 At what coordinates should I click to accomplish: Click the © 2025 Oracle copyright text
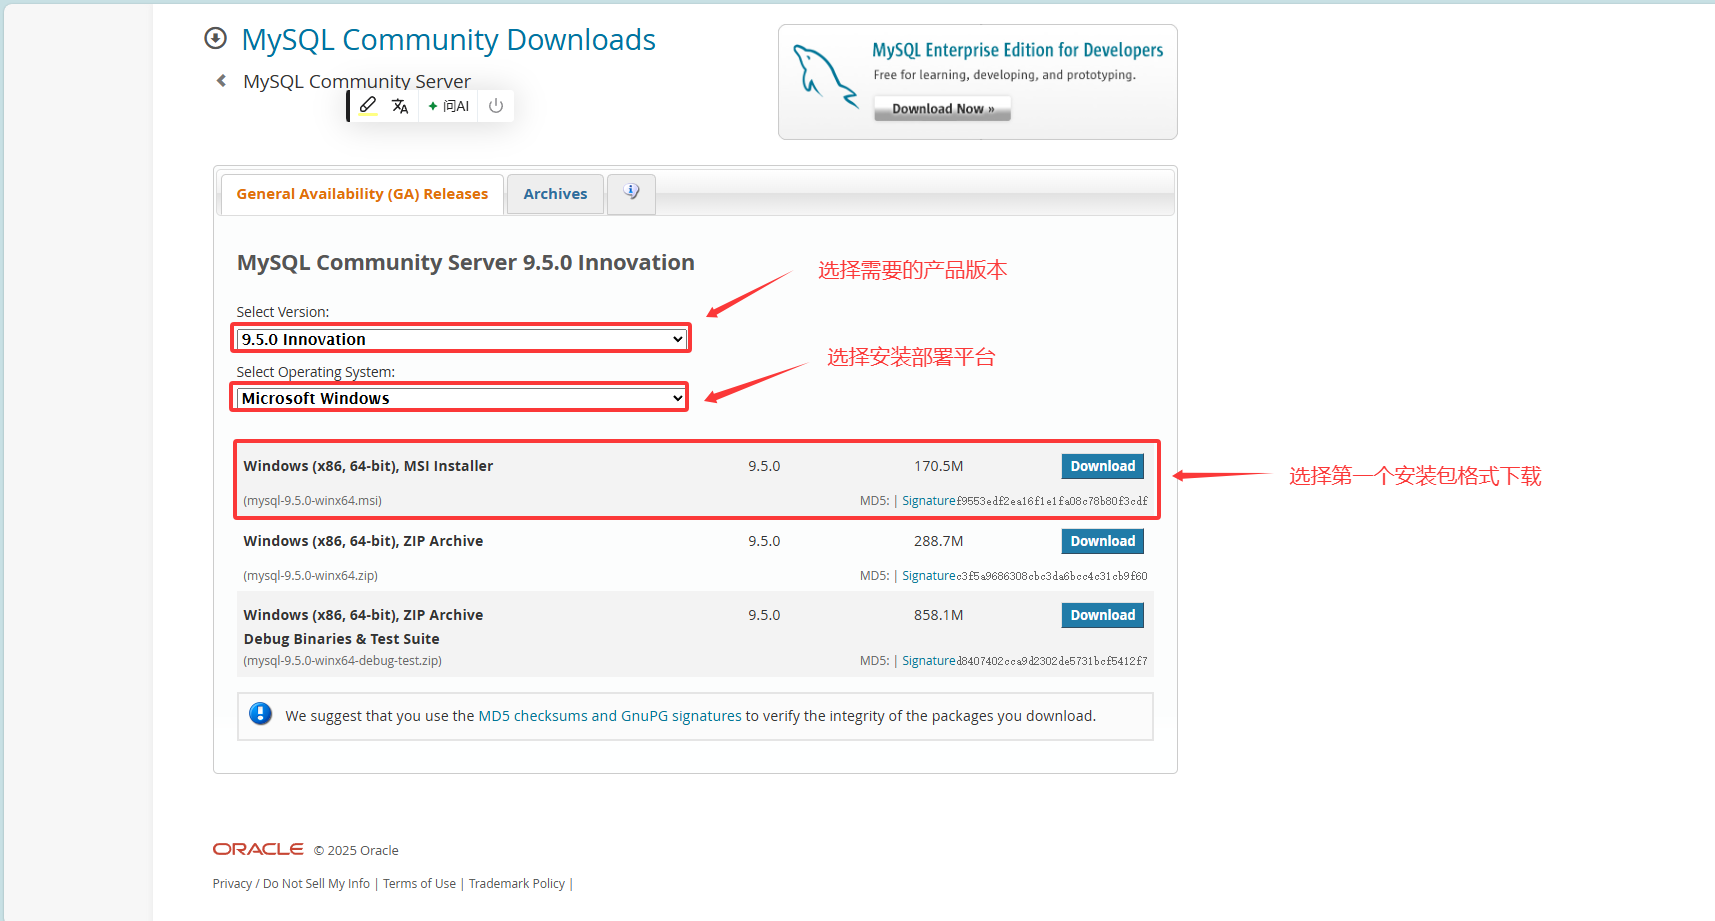(356, 851)
